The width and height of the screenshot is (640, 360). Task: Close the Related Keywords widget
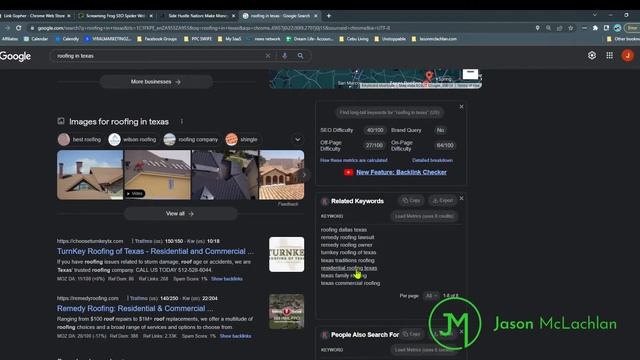461,198
